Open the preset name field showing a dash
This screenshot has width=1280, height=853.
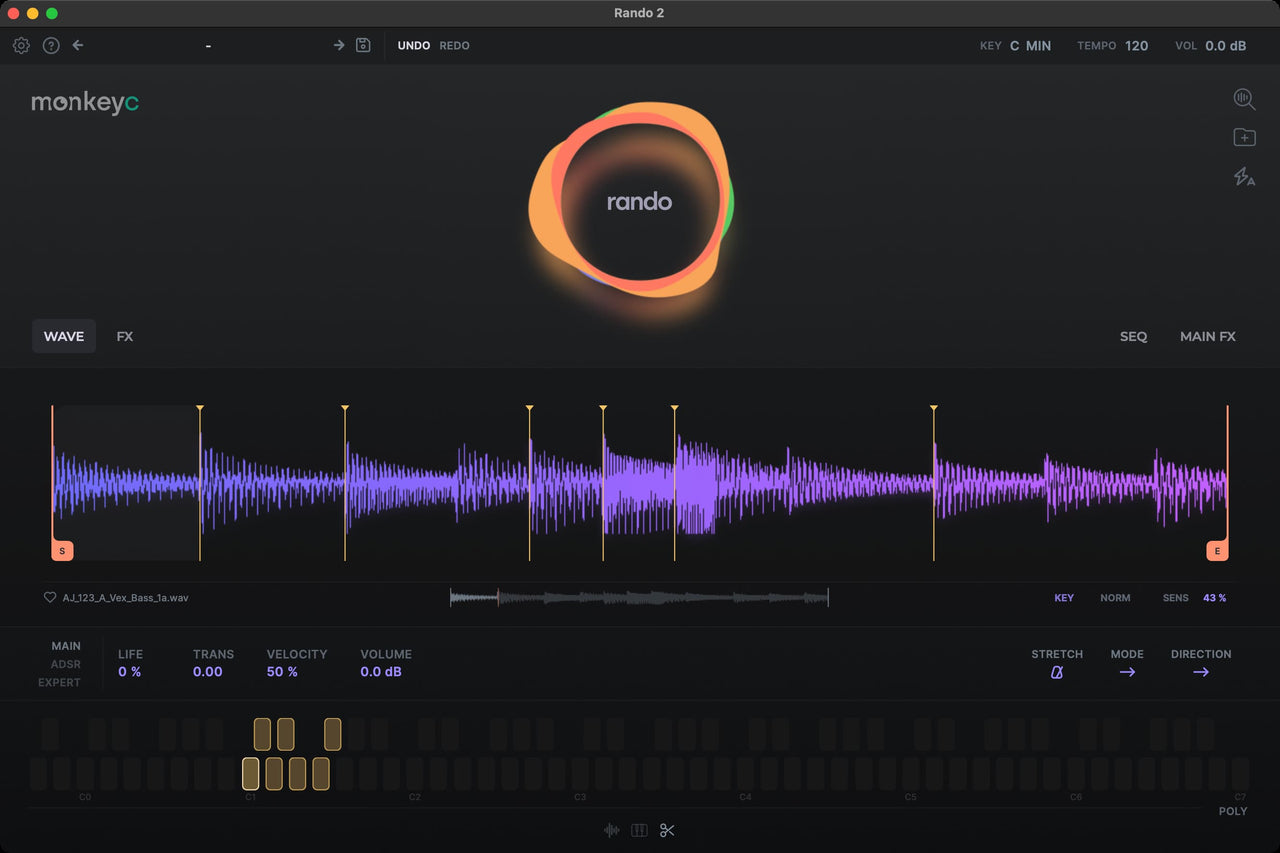tap(208, 46)
